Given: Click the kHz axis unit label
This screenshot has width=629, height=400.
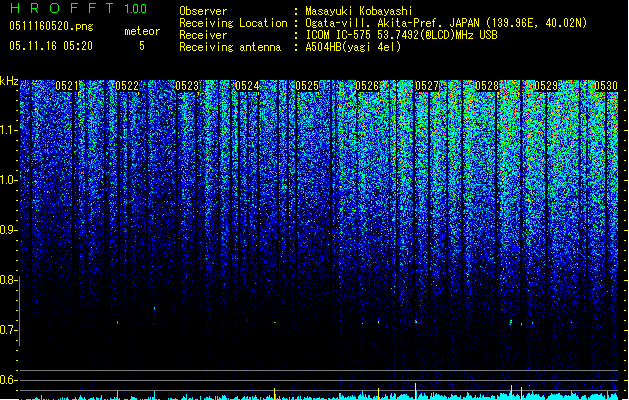Looking at the screenshot, I should (x=9, y=81).
